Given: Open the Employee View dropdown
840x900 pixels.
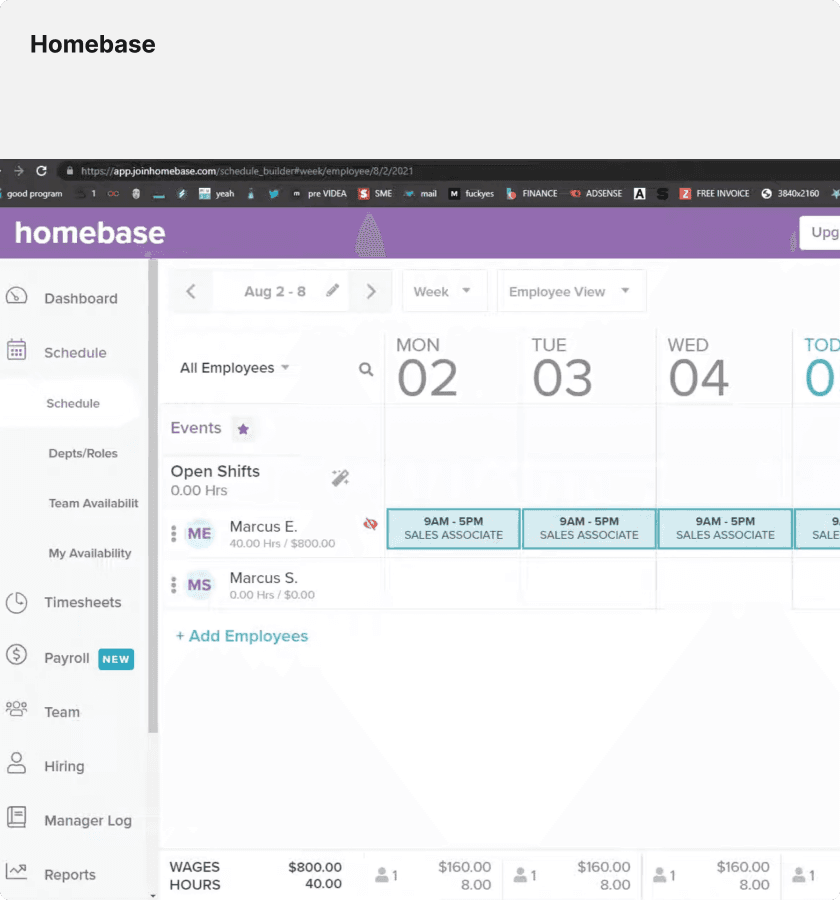Looking at the screenshot, I should point(571,291).
